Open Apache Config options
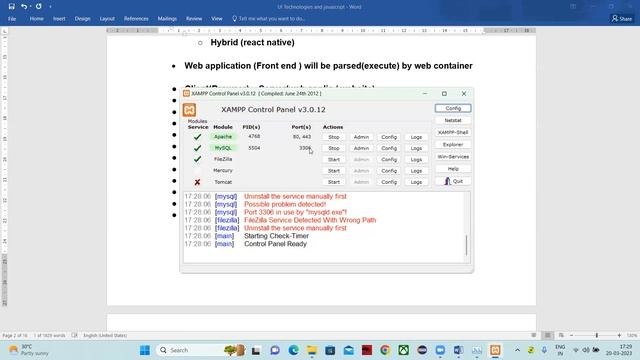This screenshot has width=640, height=360. [x=389, y=137]
